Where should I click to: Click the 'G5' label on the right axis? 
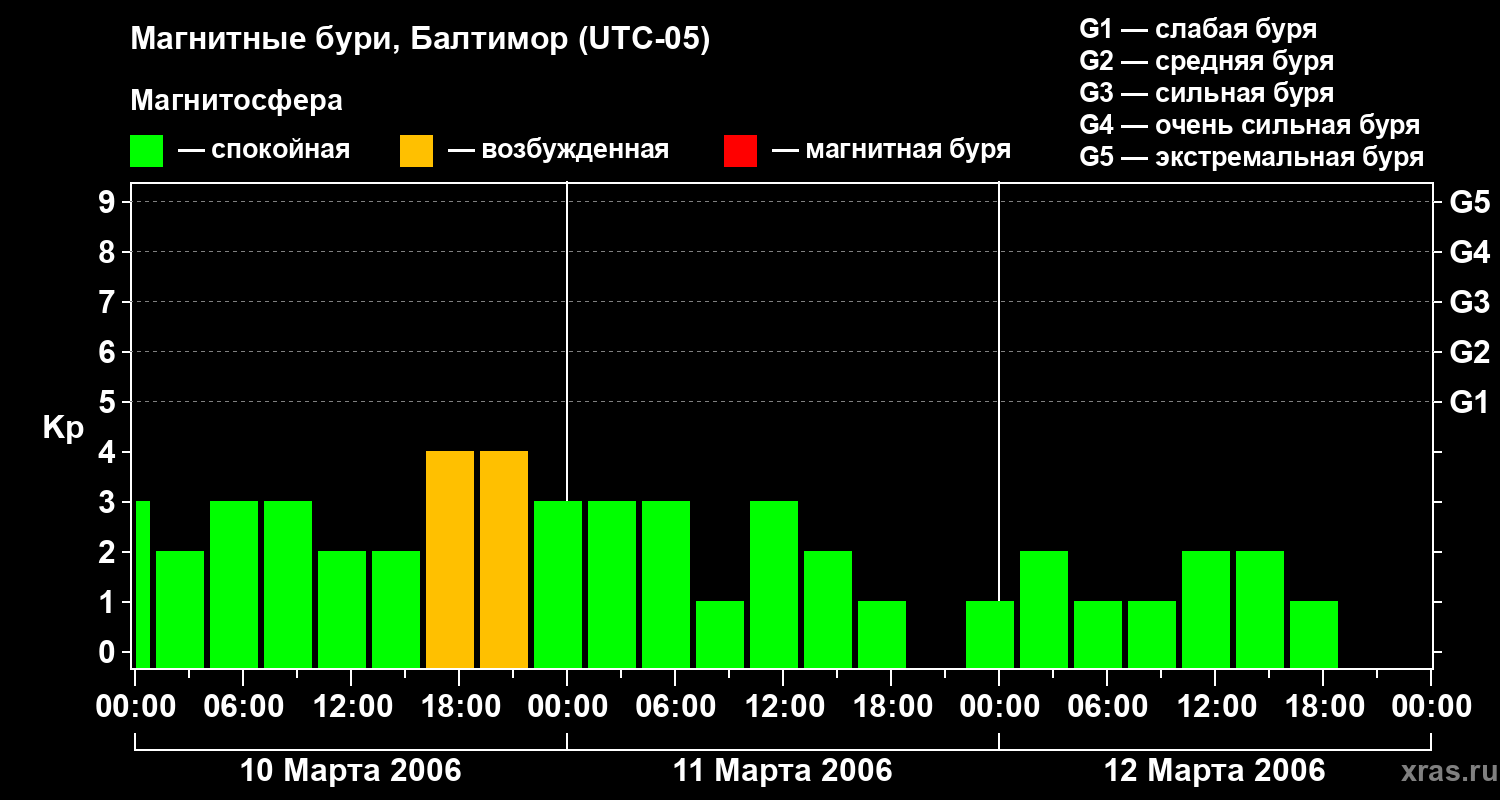click(1469, 202)
